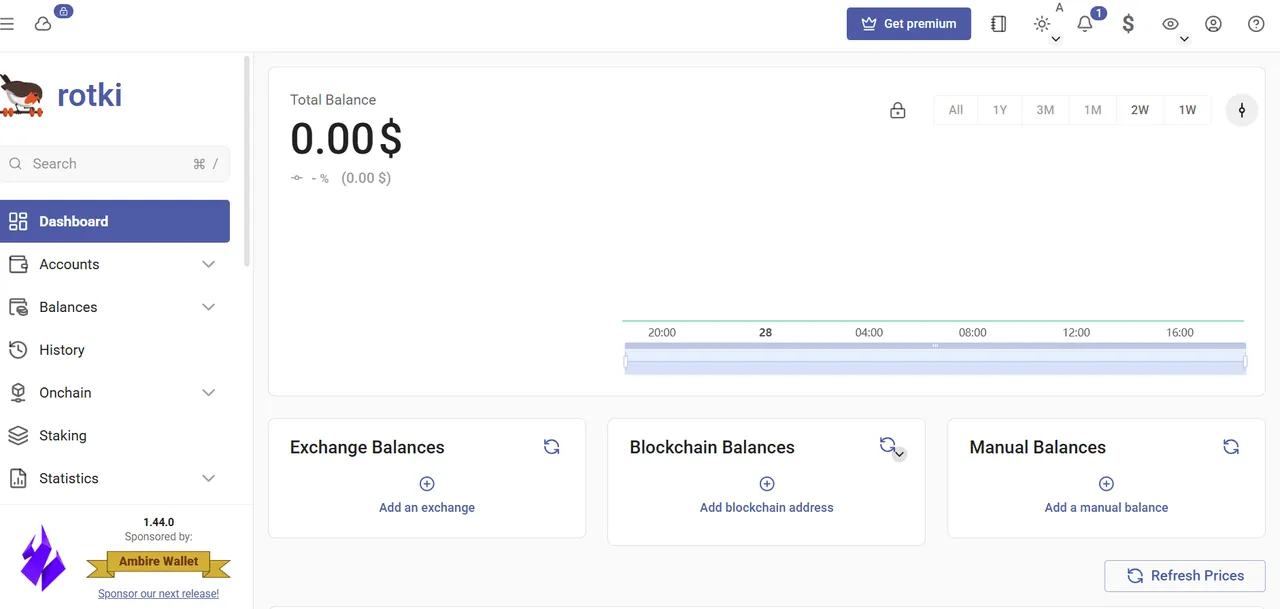Click the left handle of chart range slider
1280x609 pixels.
click(626, 362)
